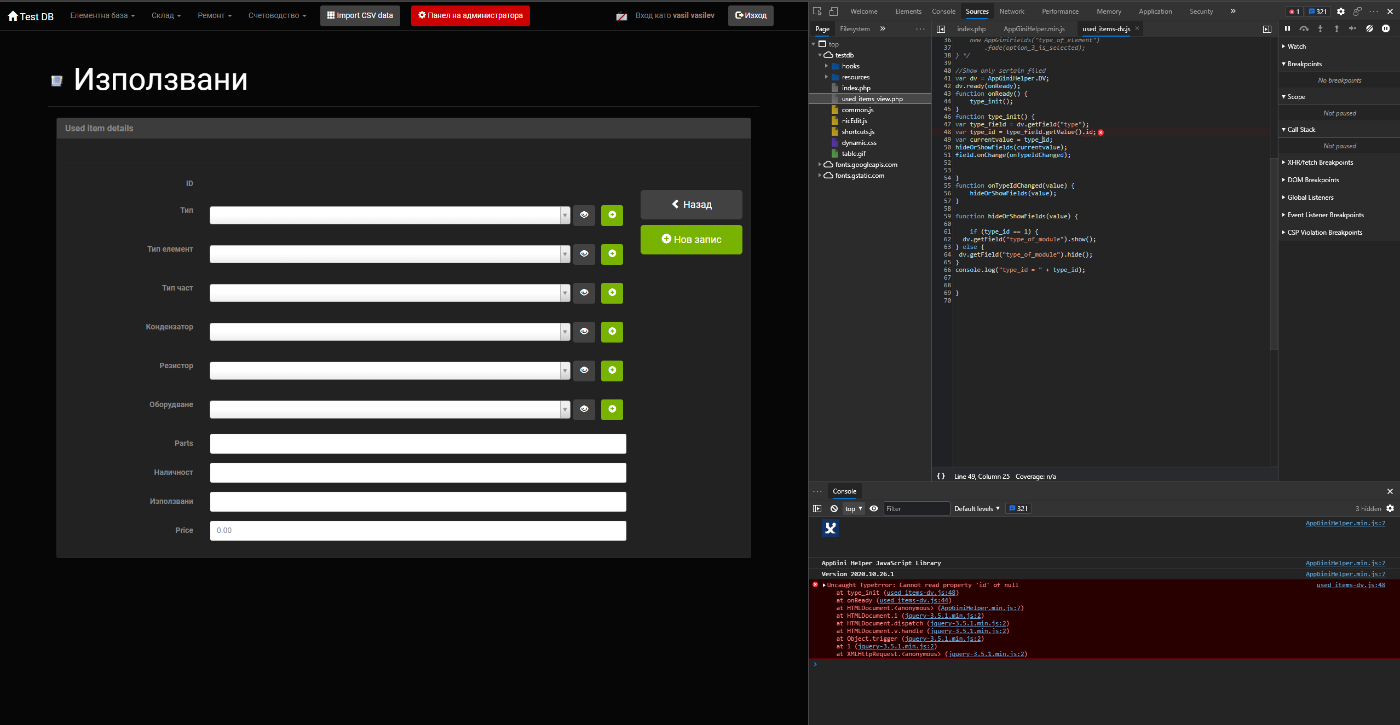View Оборудване parent via eye button
This screenshot has width=1400, height=725.
584,409
